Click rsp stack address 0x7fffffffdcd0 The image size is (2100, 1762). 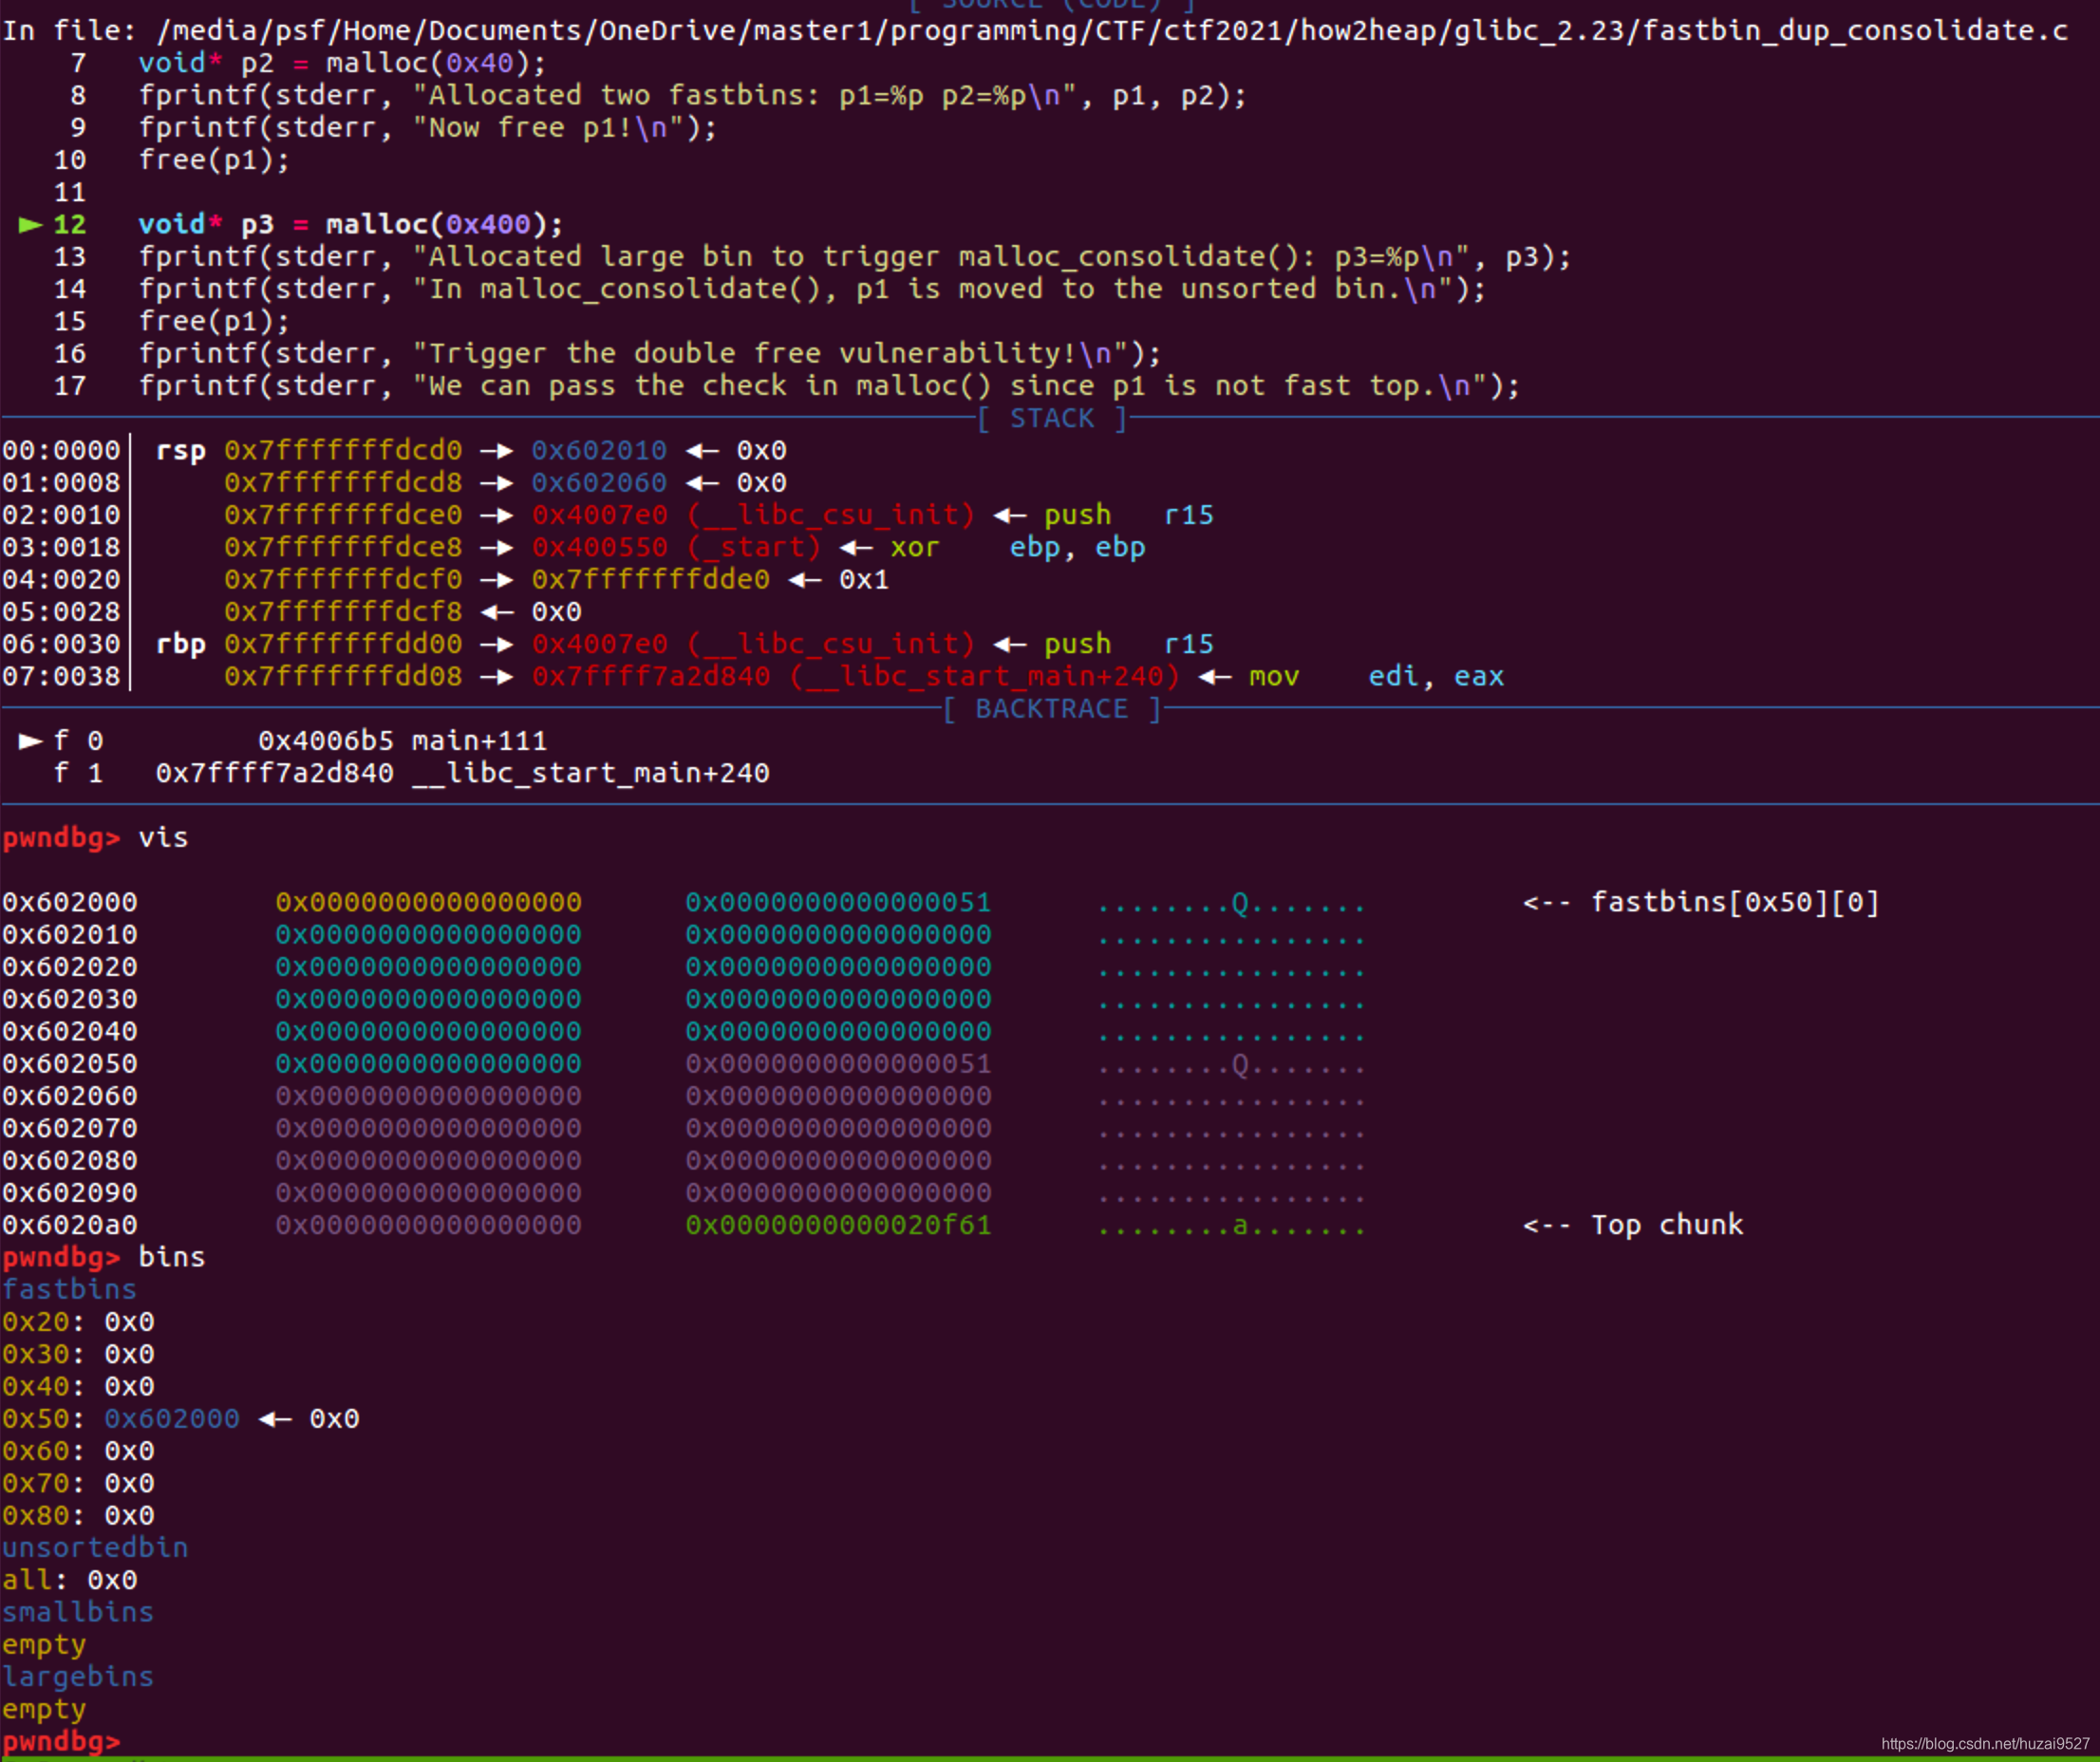[x=343, y=451]
